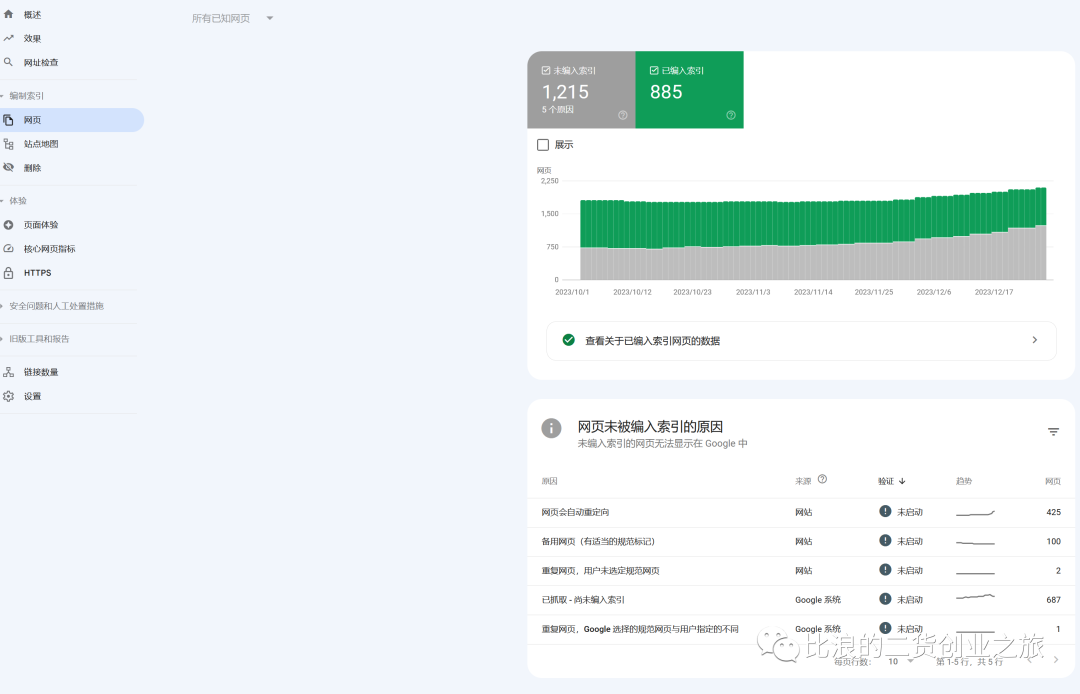This screenshot has height=694, width=1080.
Task: Select the 删除 removals icon in sidebar
Action: point(11,167)
